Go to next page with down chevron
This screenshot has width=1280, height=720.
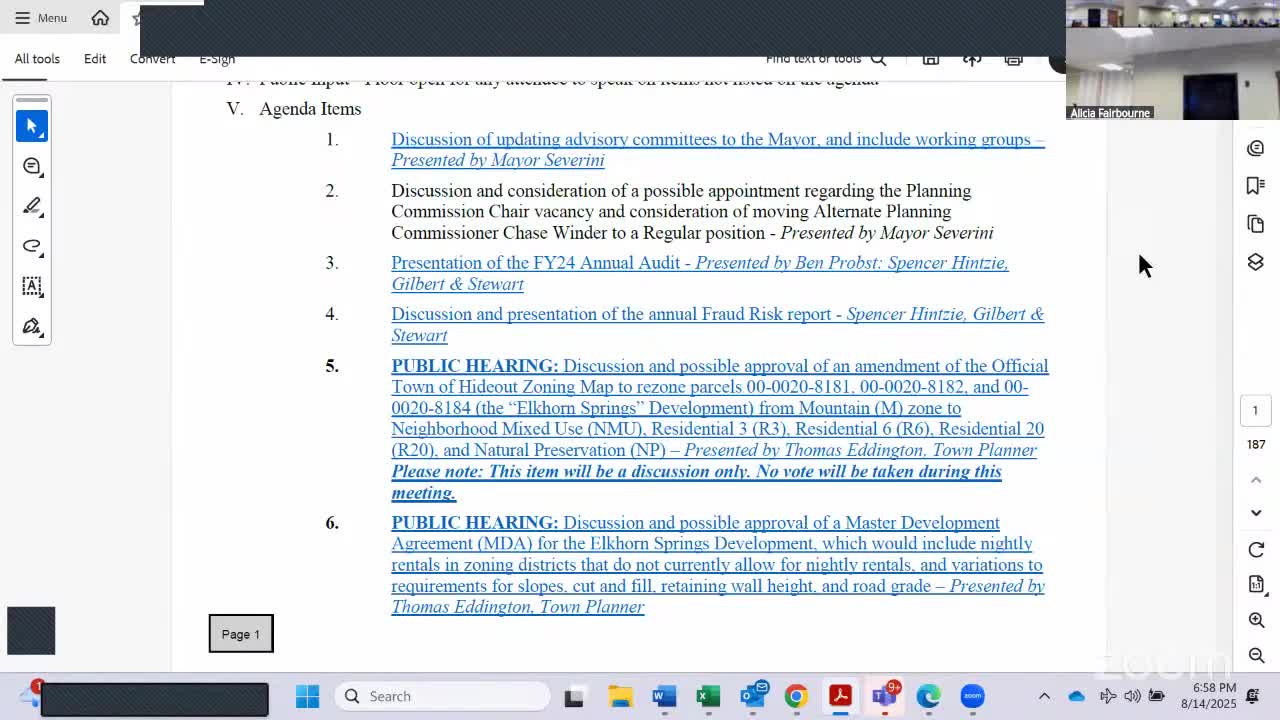[1256, 513]
